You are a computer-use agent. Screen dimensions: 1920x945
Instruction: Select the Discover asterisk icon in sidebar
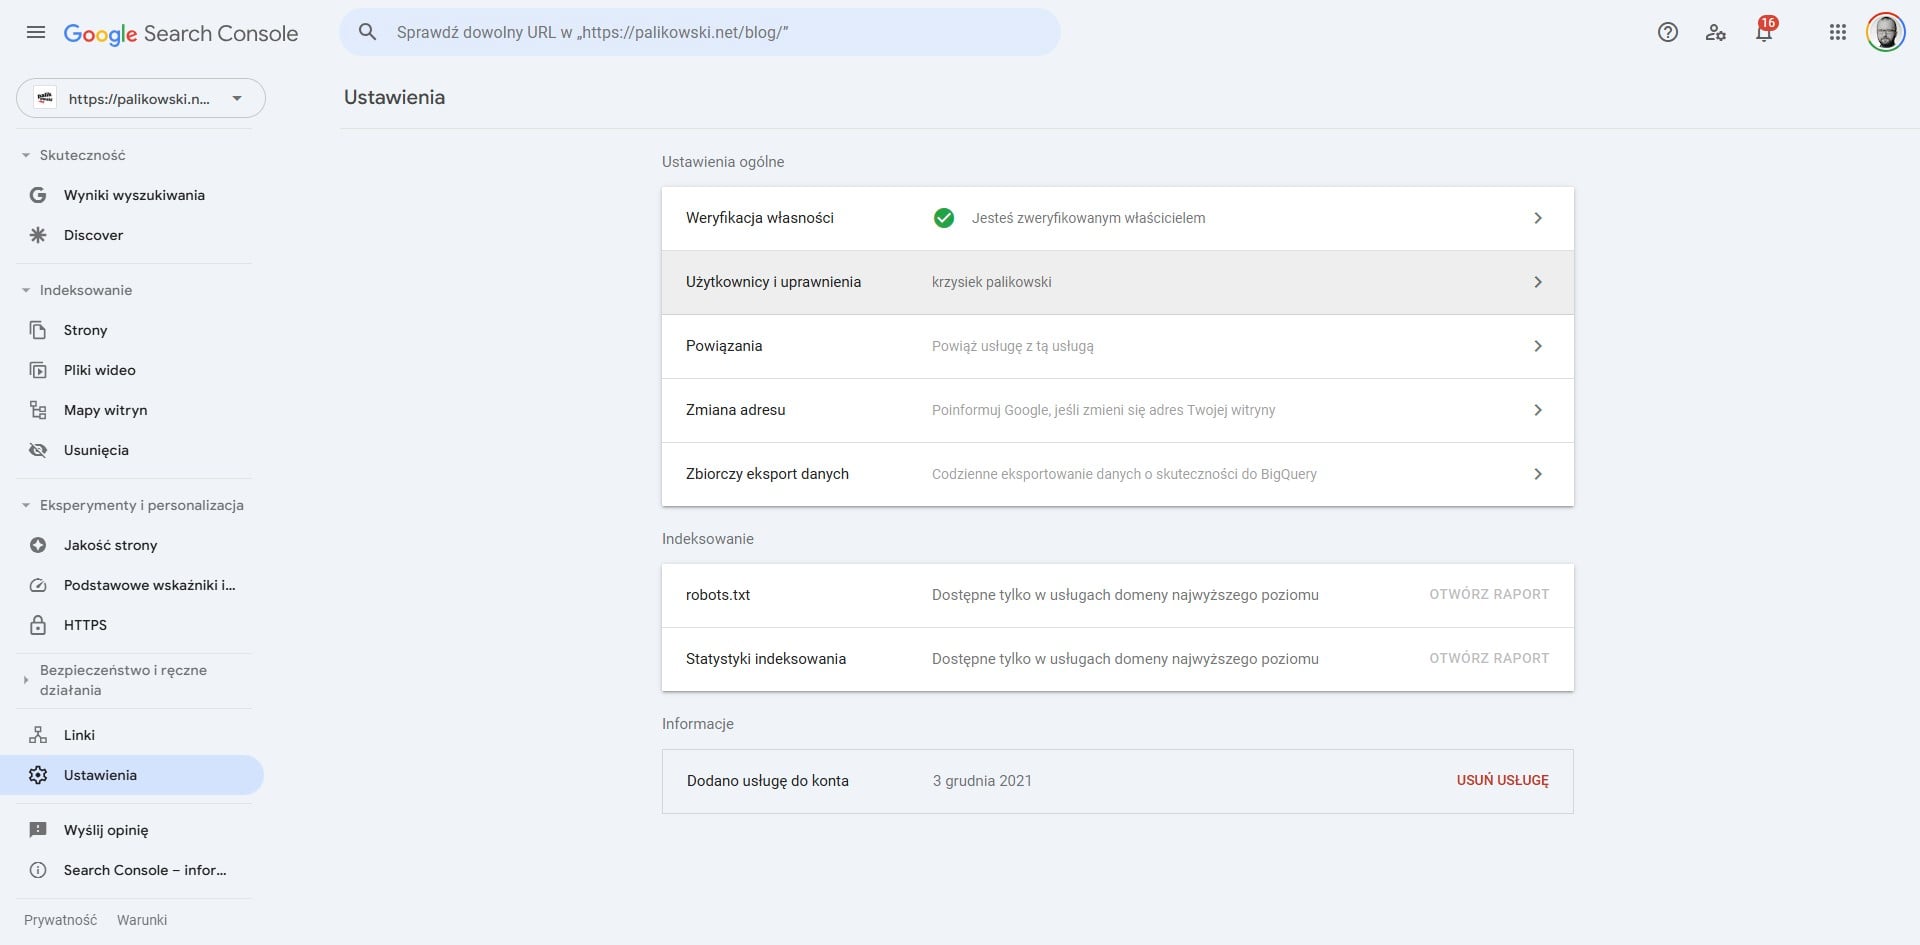coord(38,235)
